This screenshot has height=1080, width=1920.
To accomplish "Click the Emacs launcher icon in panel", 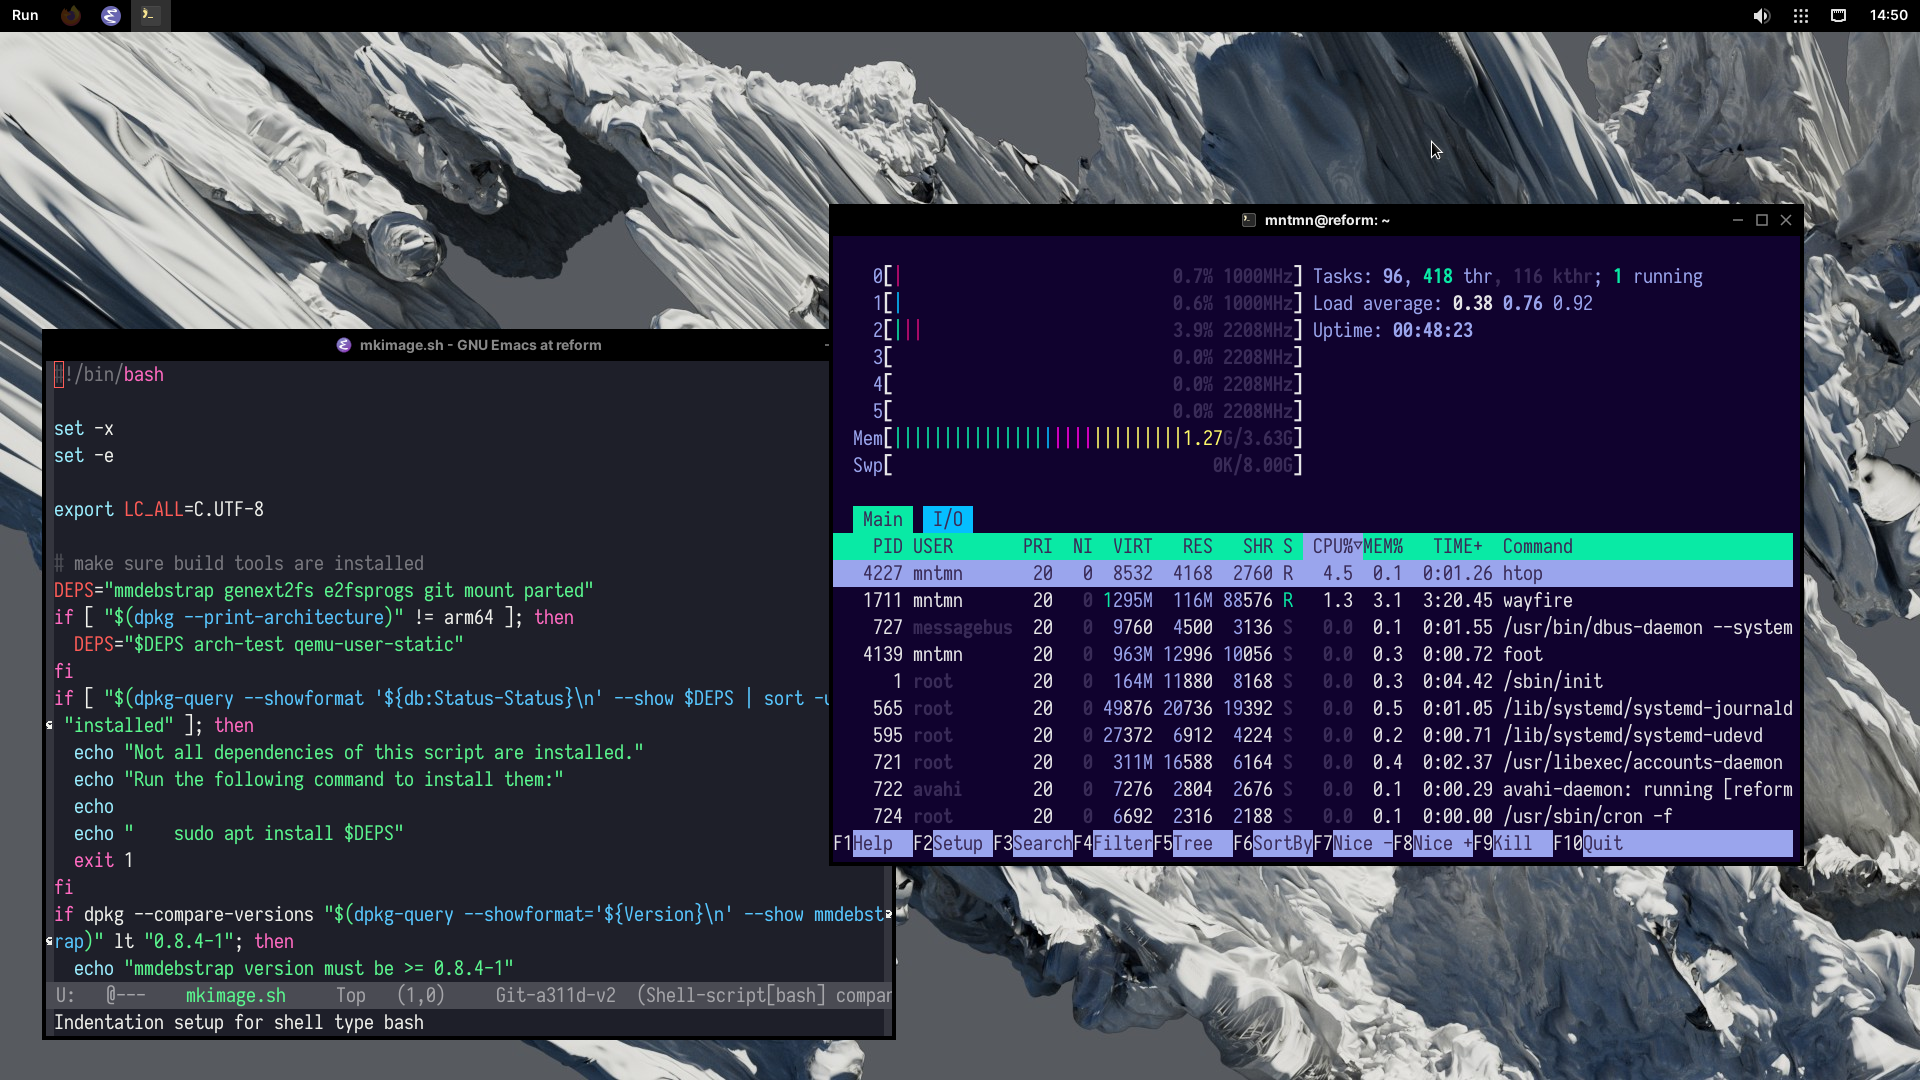I will pyautogui.click(x=111, y=15).
